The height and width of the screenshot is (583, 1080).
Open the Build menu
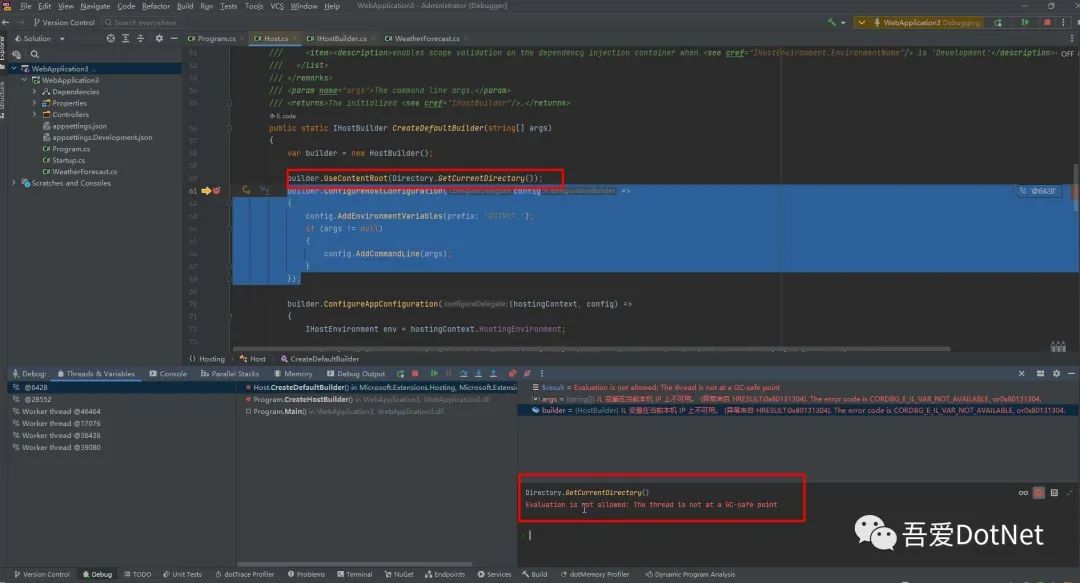click(185, 6)
